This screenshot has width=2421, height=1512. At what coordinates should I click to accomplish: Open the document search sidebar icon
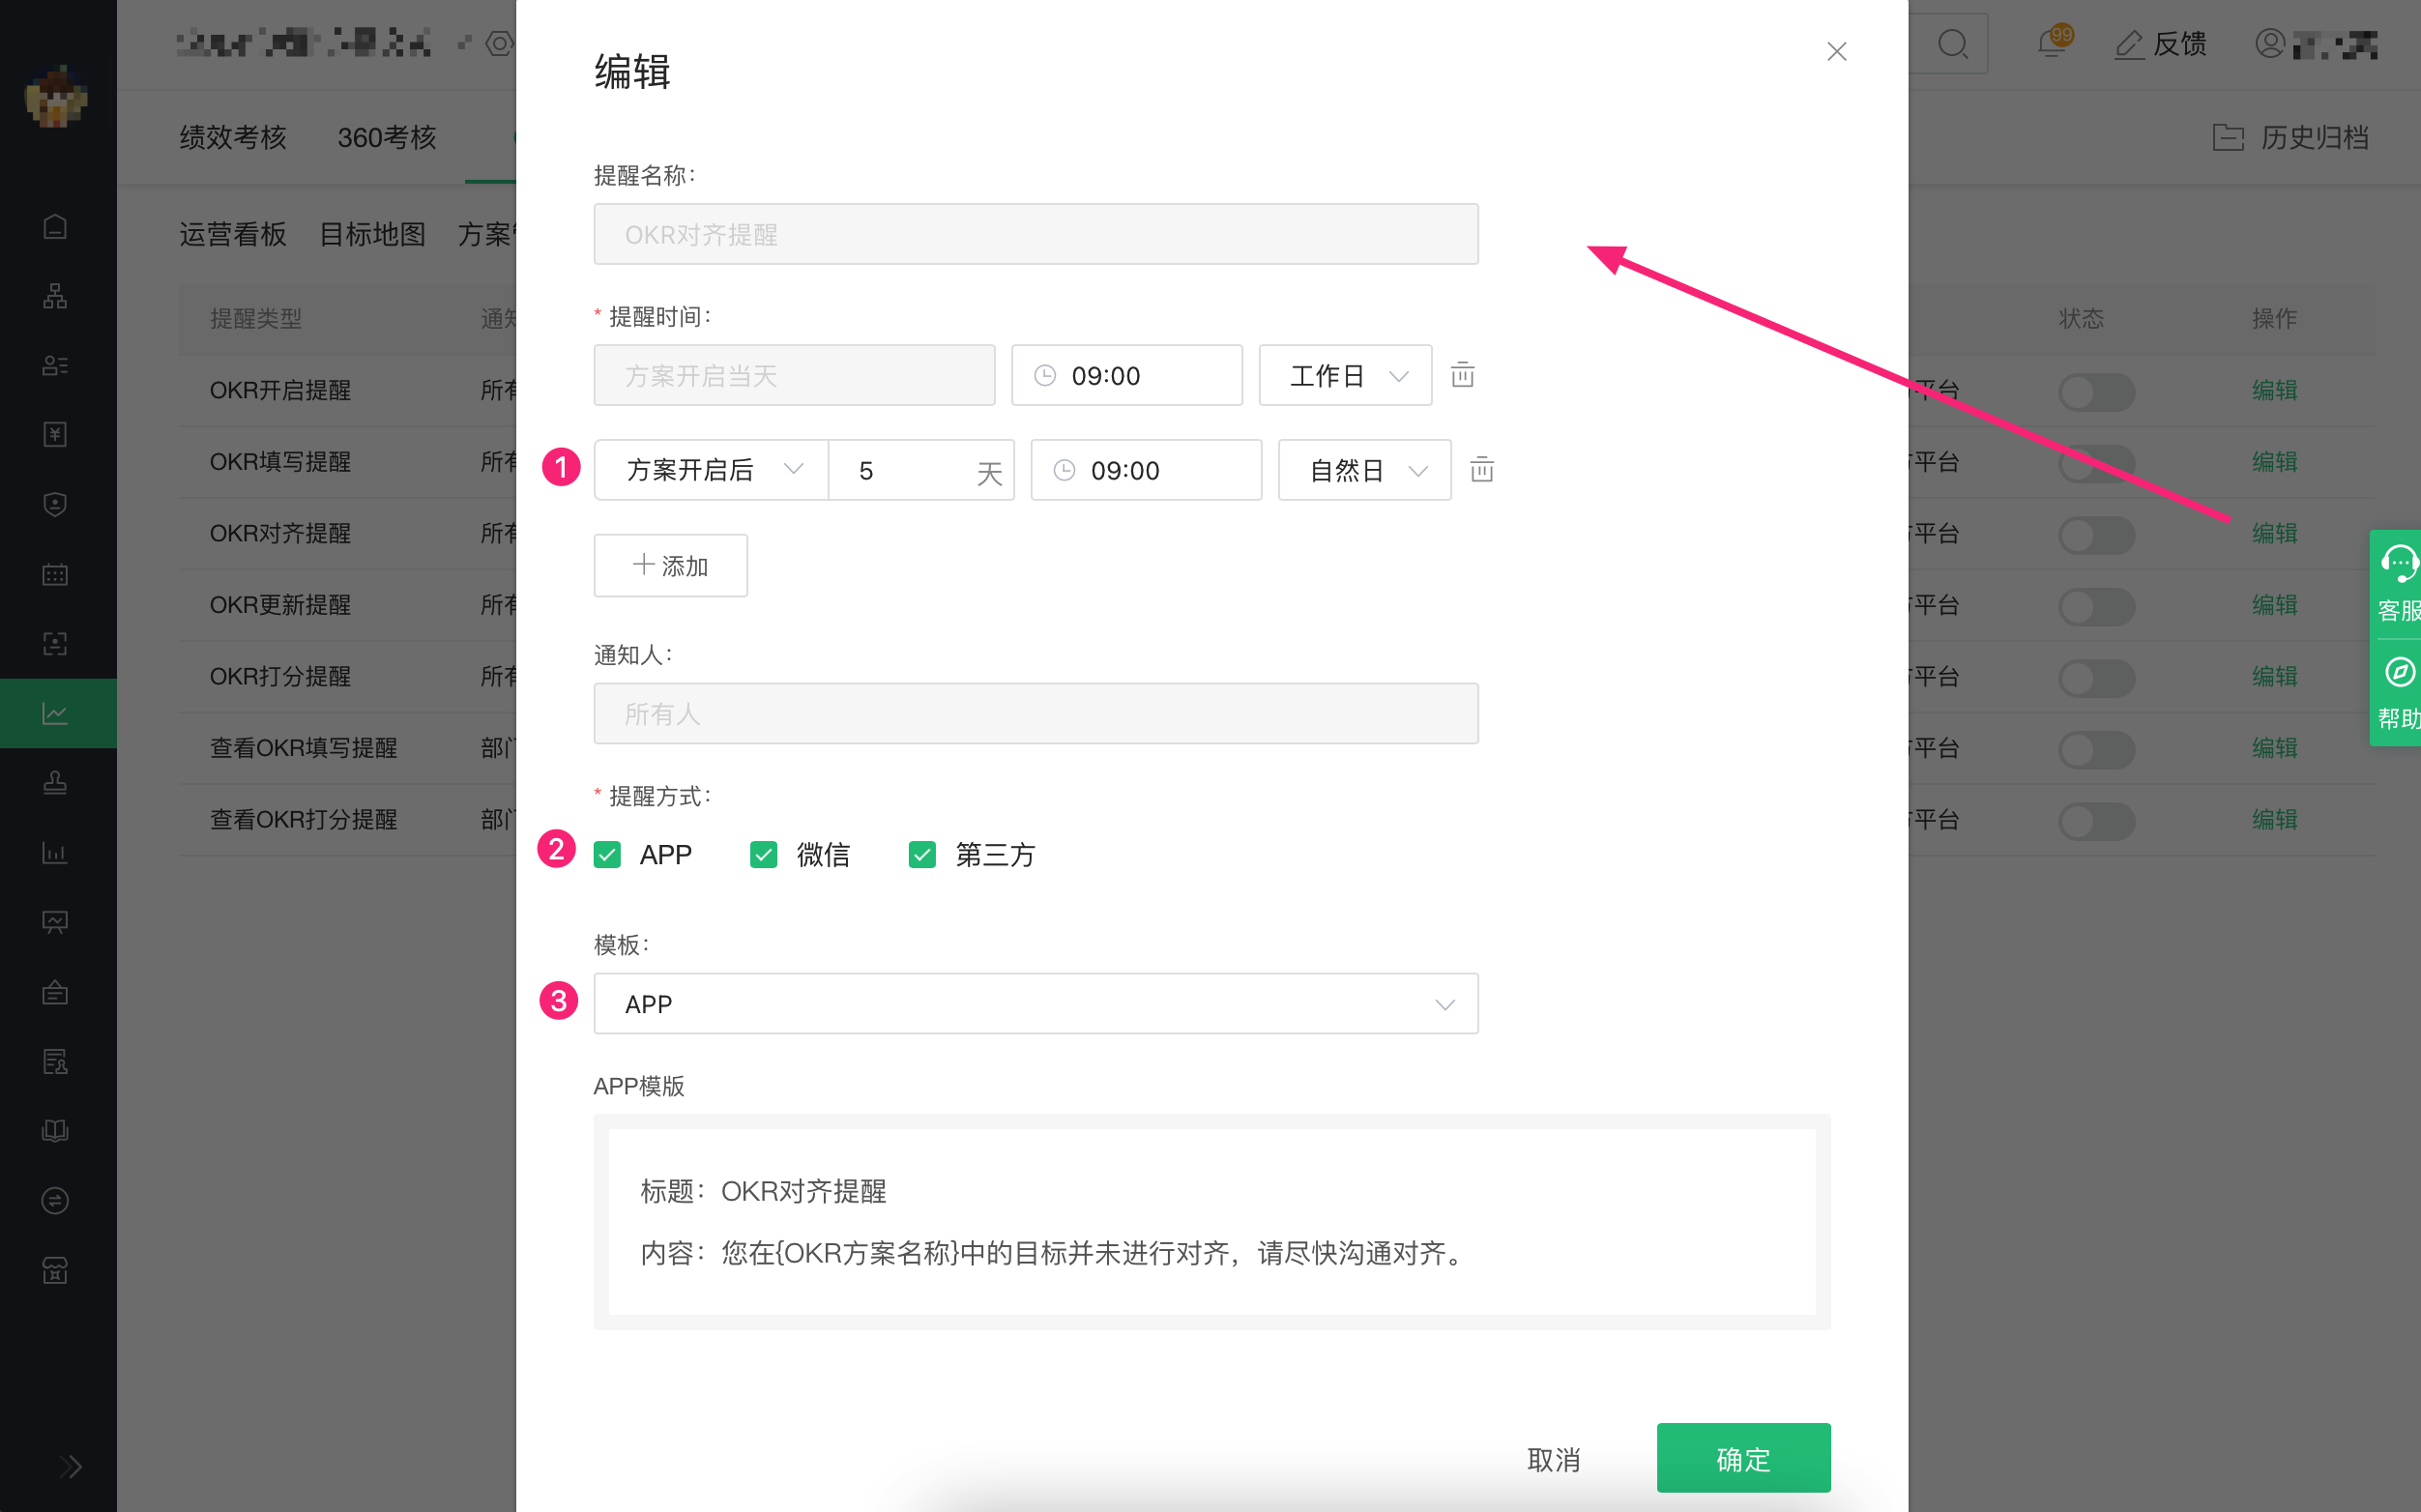(x=56, y=1061)
